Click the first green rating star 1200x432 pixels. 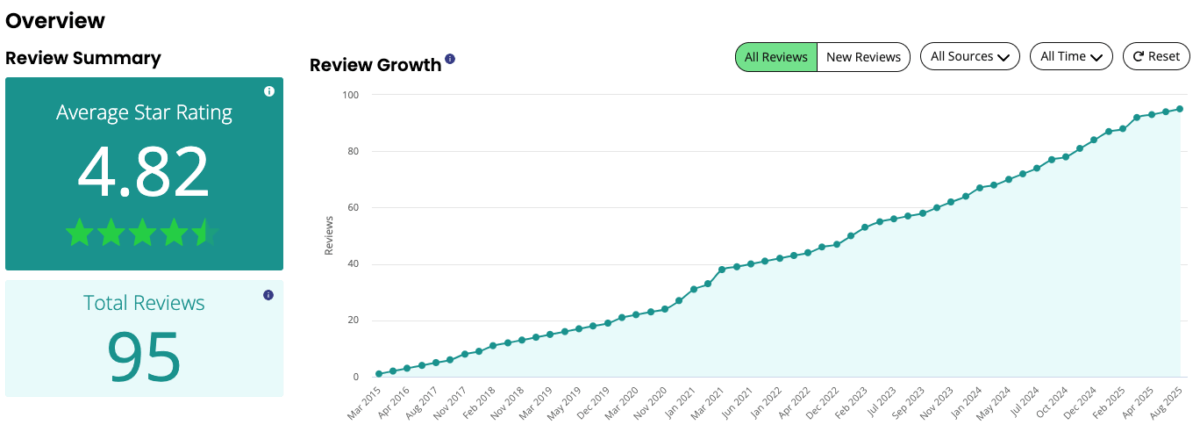(79, 233)
